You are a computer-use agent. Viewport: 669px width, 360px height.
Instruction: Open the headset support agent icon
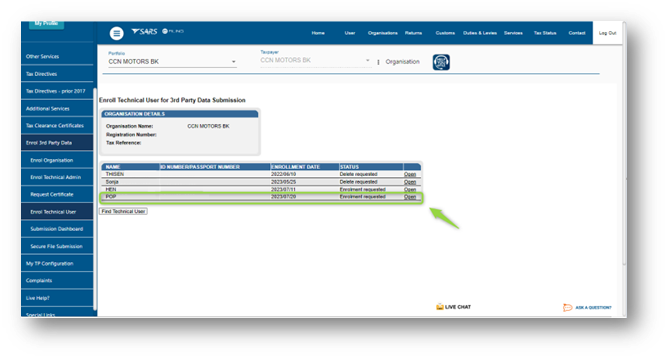click(441, 62)
